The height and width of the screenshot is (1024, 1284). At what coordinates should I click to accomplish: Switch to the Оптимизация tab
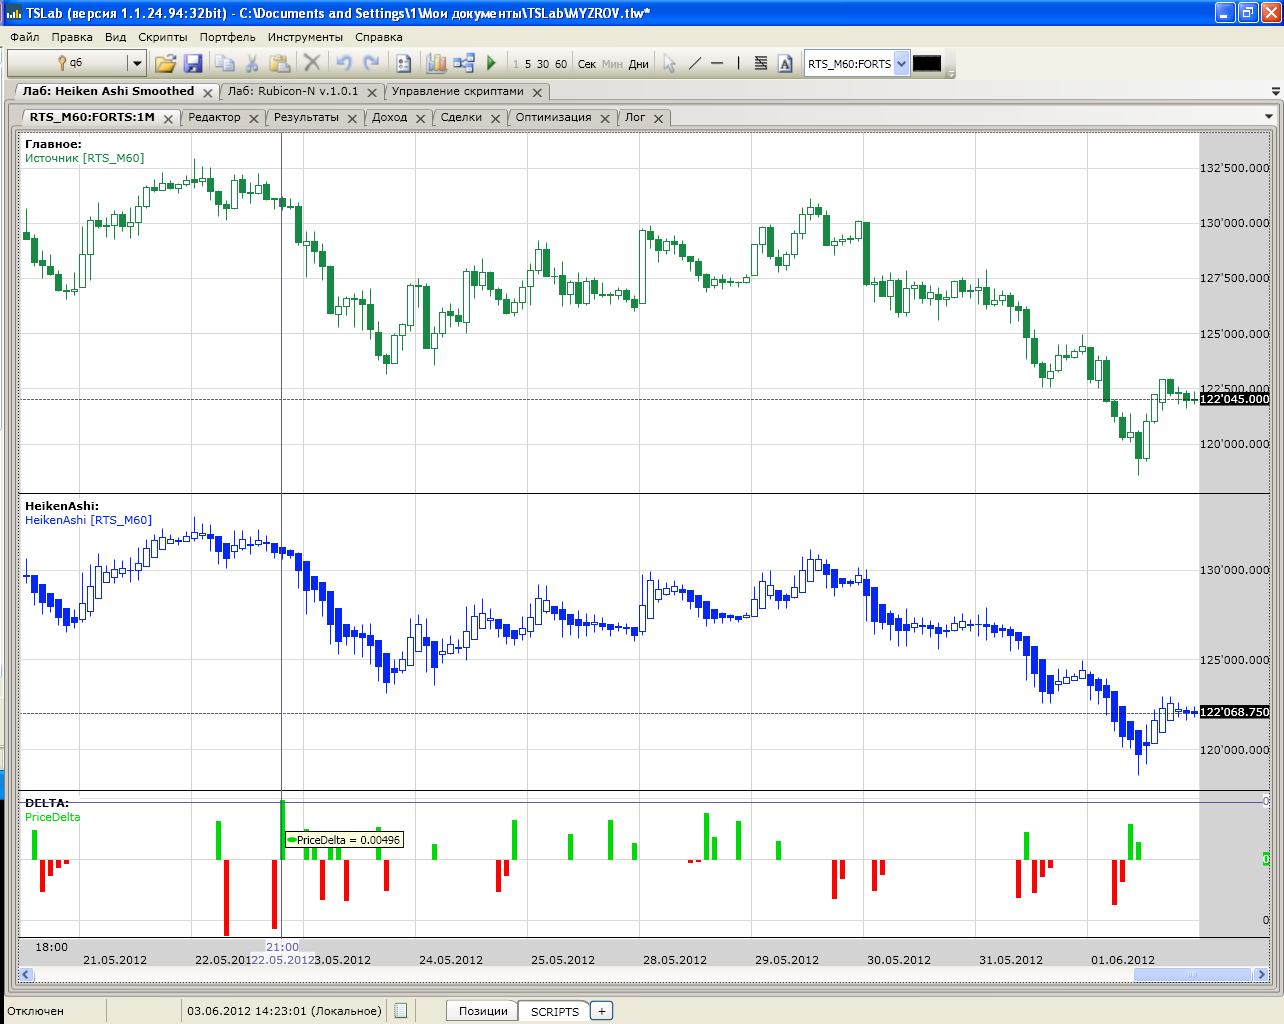click(x=554, y=117)
